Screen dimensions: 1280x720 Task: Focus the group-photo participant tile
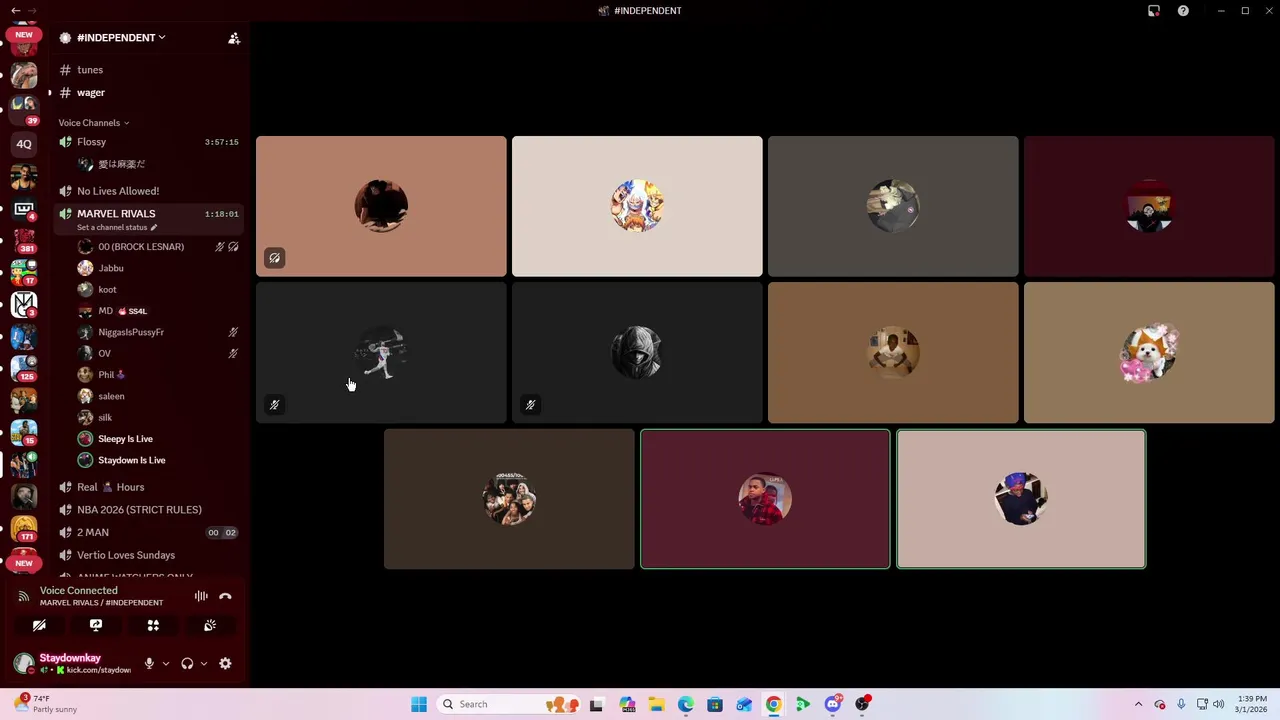[509, 499]
